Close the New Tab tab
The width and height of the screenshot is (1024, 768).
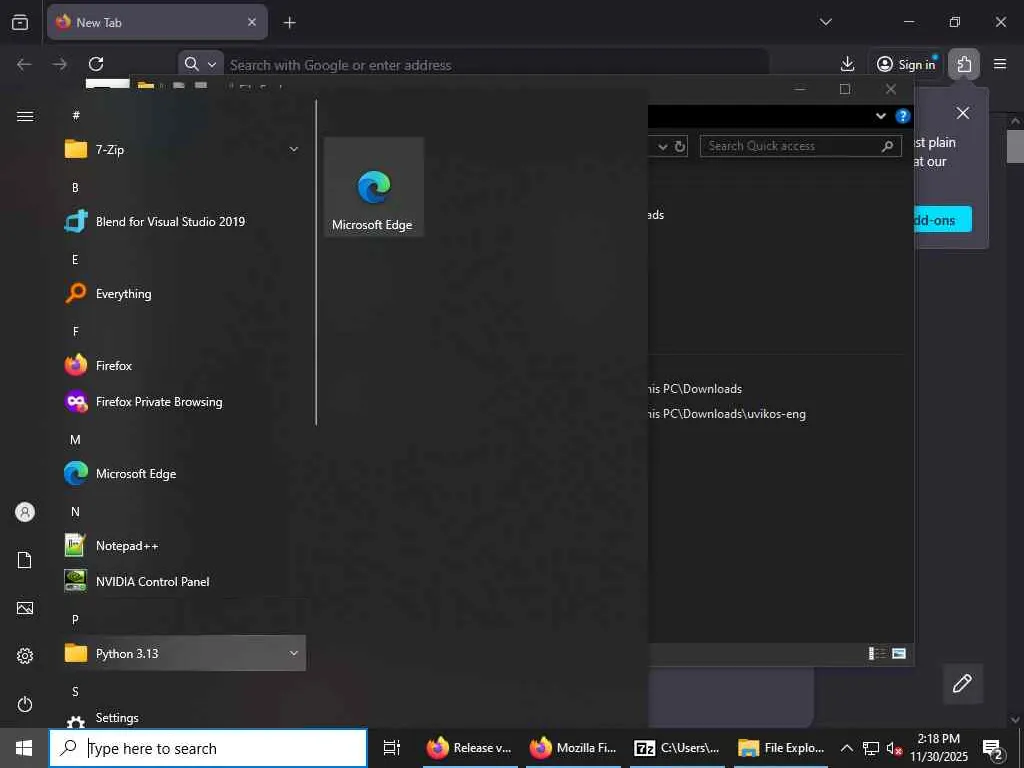pyautogui.click(x=252, y=22)
